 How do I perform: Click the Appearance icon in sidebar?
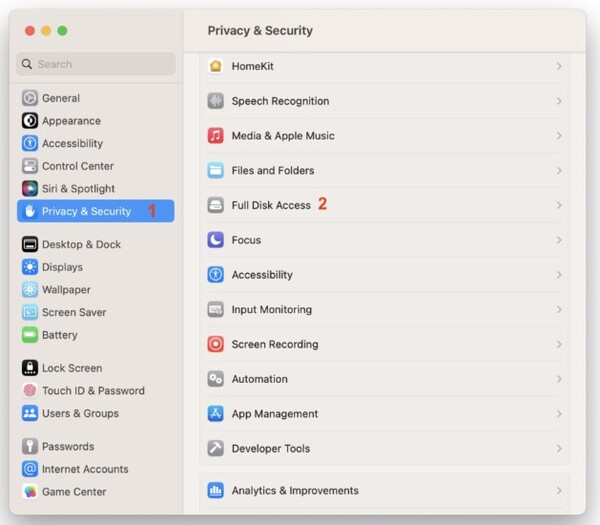pyautogui.click(x=30, y=121)
